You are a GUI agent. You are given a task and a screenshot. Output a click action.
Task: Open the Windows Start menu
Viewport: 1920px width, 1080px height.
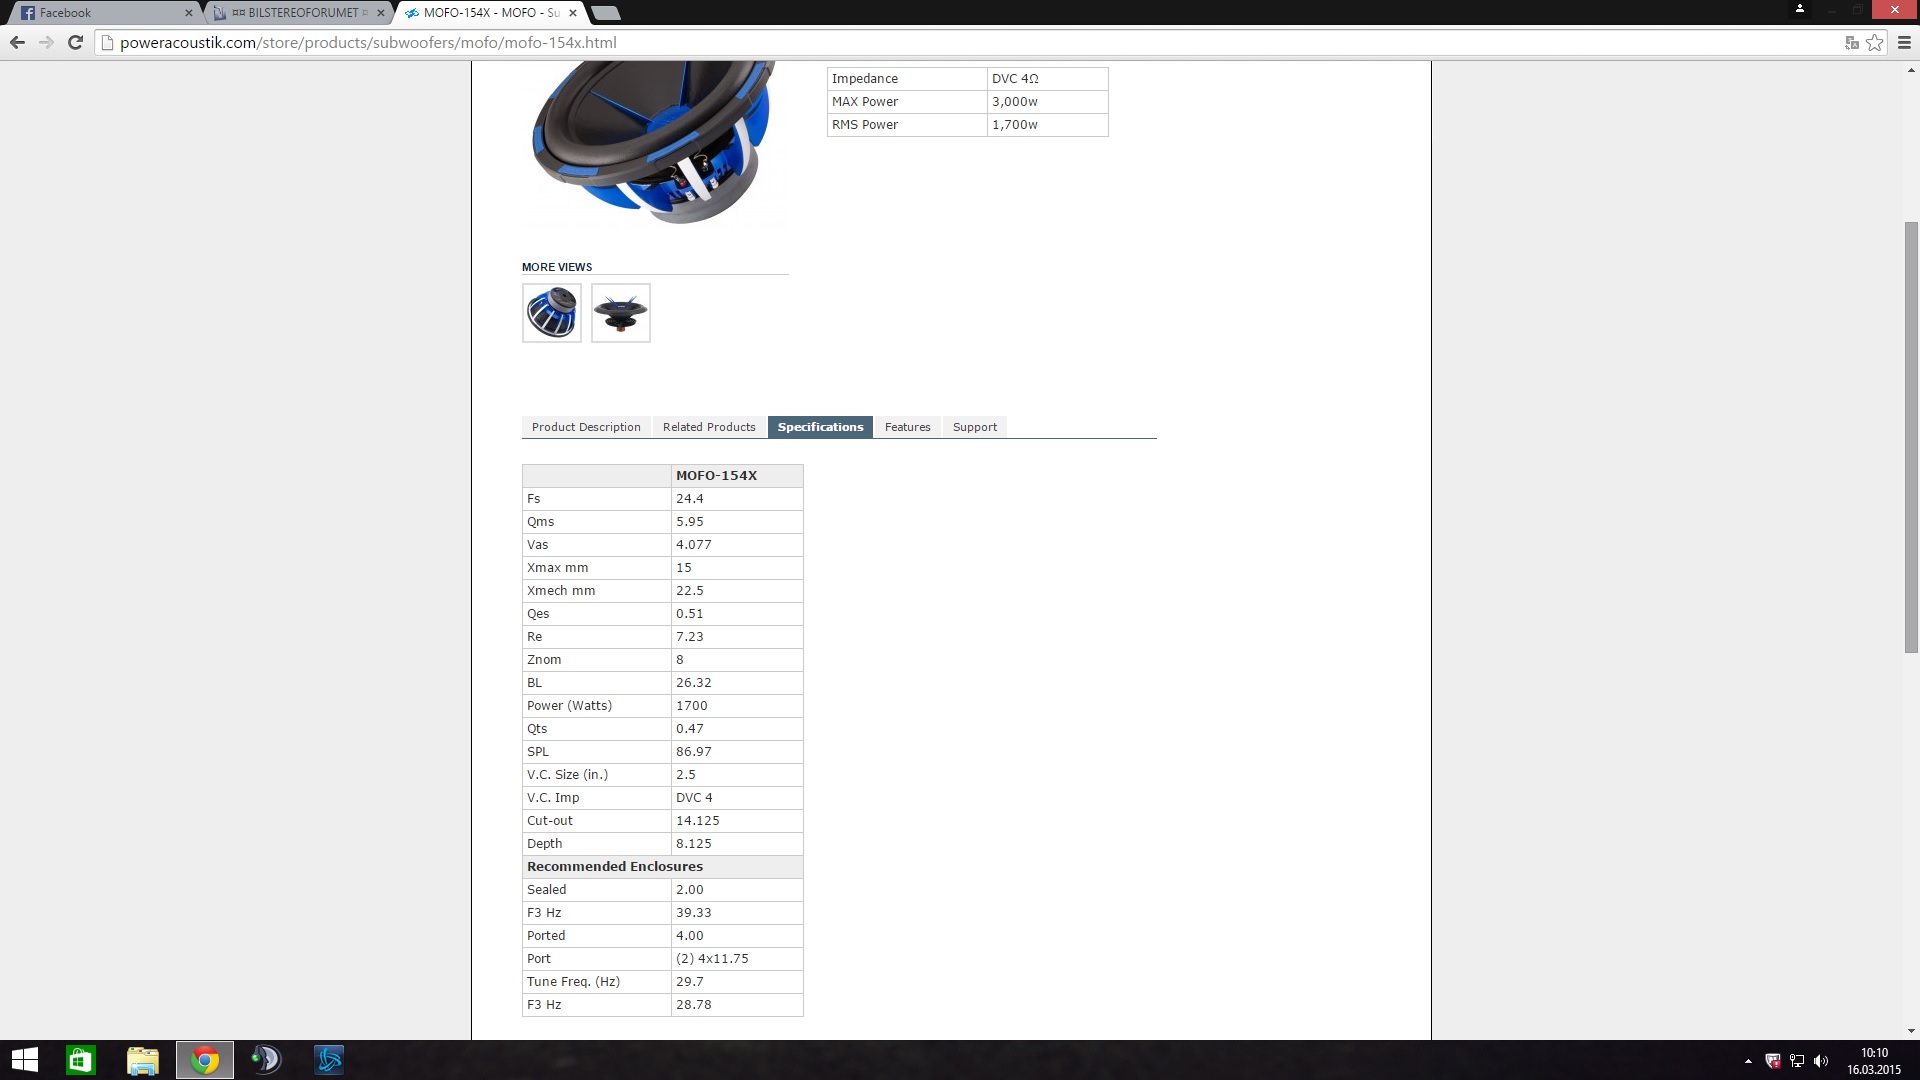pos(24,1060)
